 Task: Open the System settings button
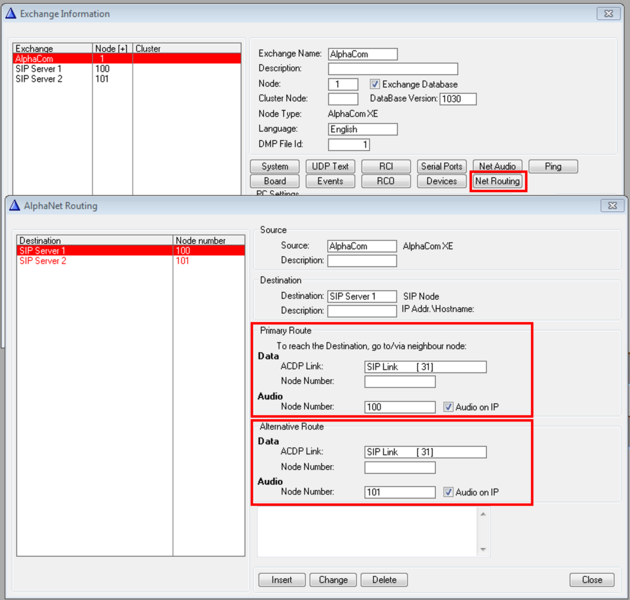(275, 166)
